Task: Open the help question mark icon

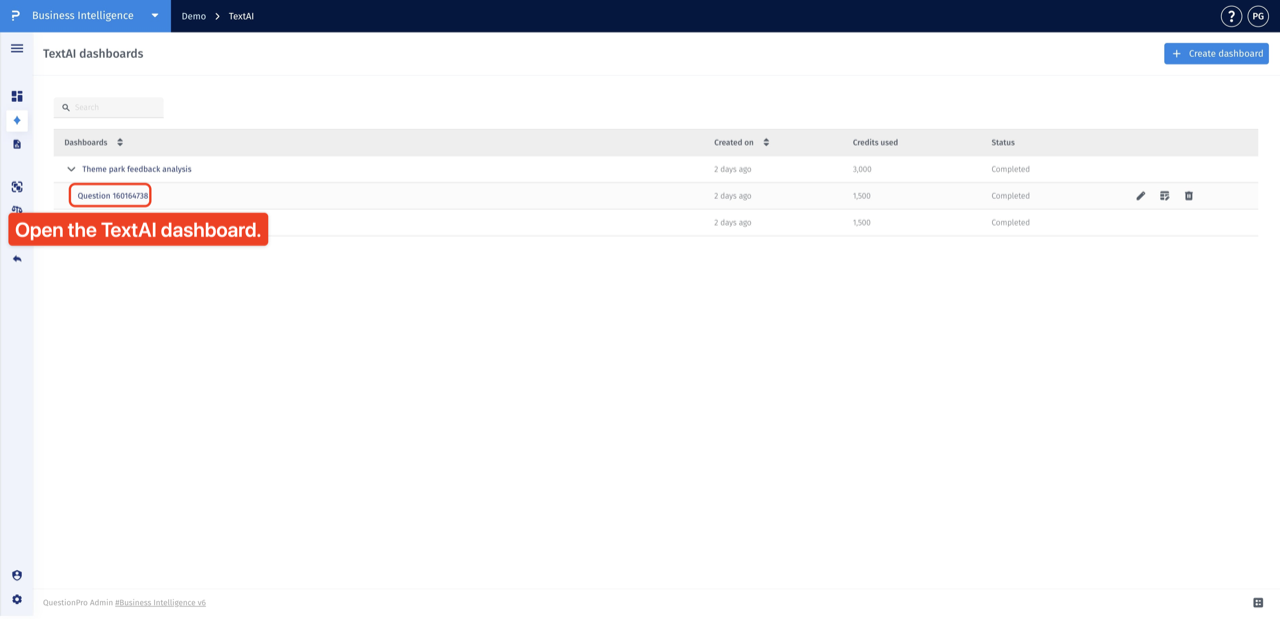Action: pos(1231,16)
